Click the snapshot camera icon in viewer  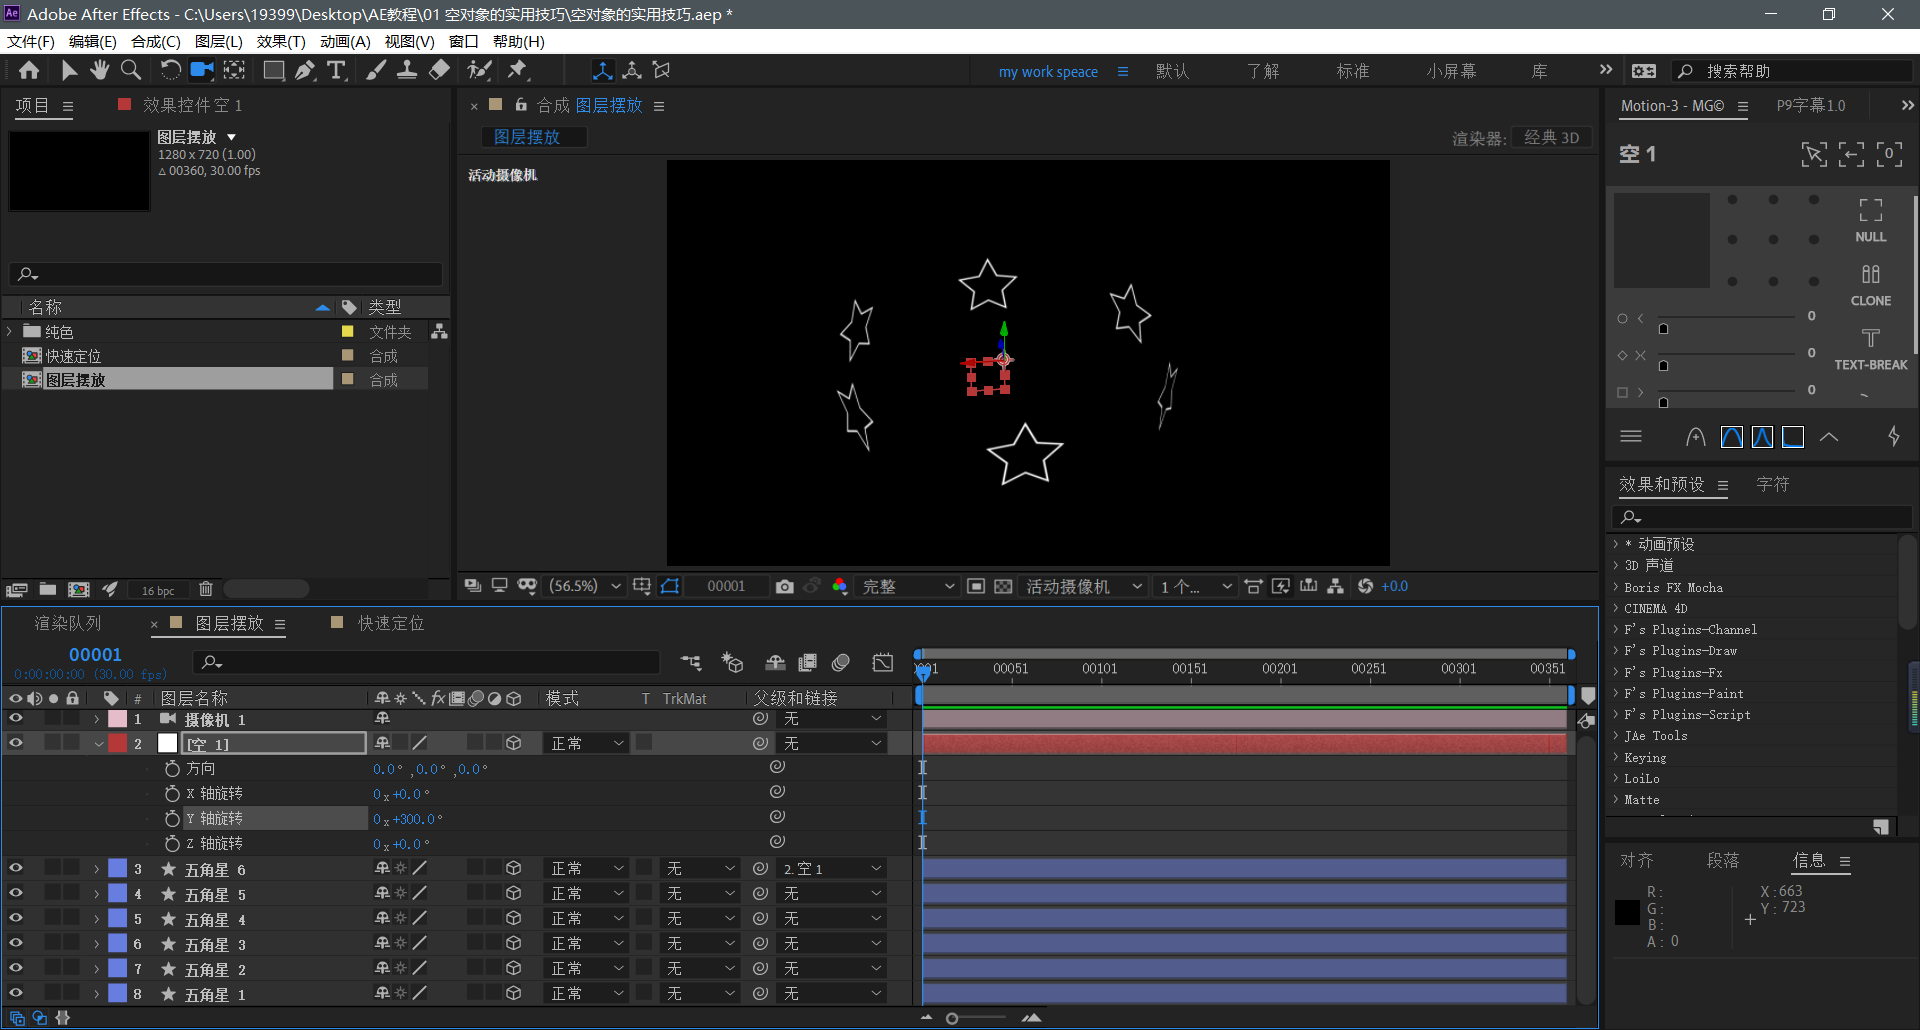click(x=784, y=586)
